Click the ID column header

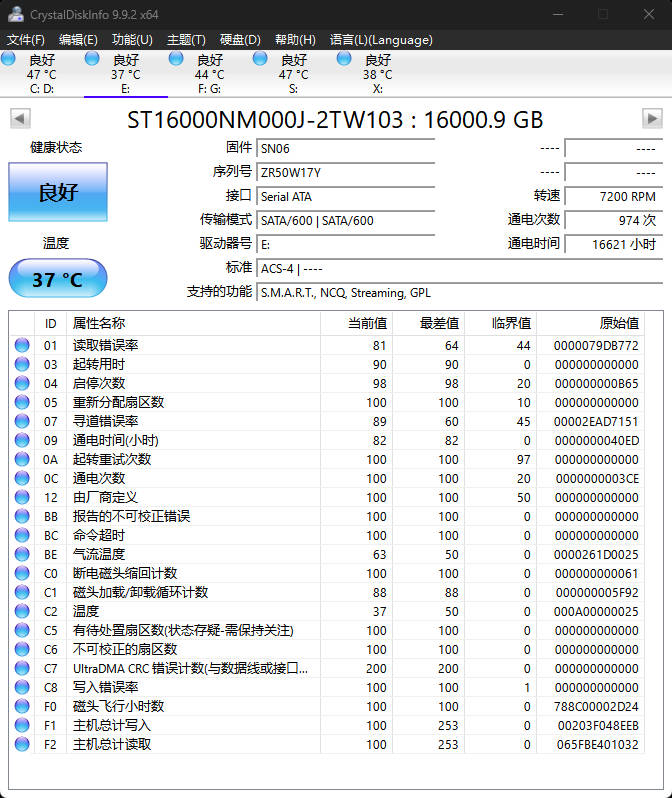50,324
